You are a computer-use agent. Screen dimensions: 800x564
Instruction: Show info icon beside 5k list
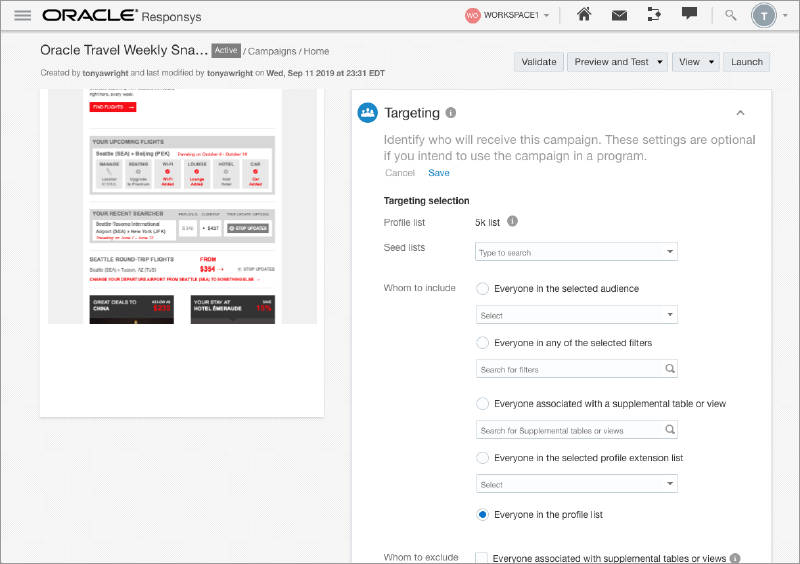(512, 221)
